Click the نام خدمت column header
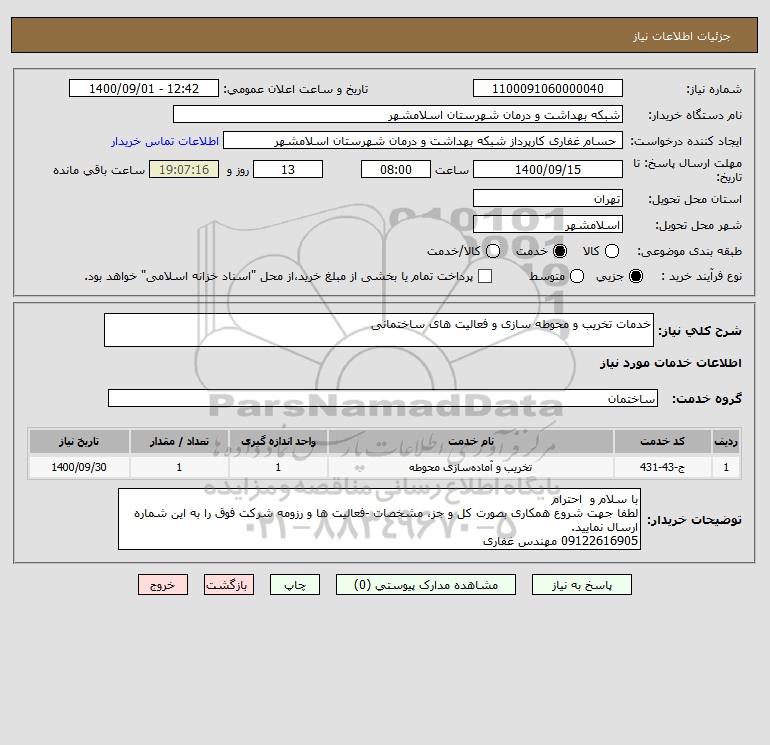 click(x=470, y=441)
